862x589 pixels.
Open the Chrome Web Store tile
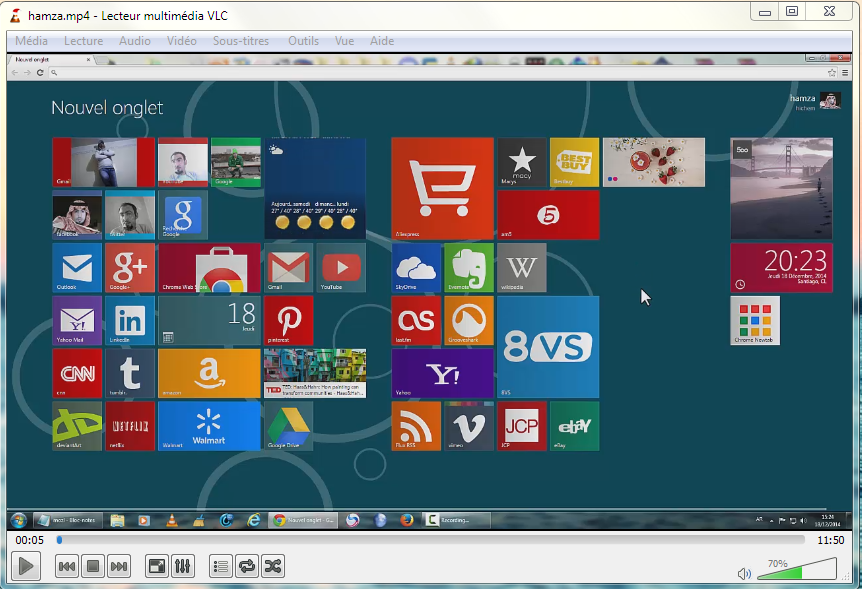pos(209,268)
